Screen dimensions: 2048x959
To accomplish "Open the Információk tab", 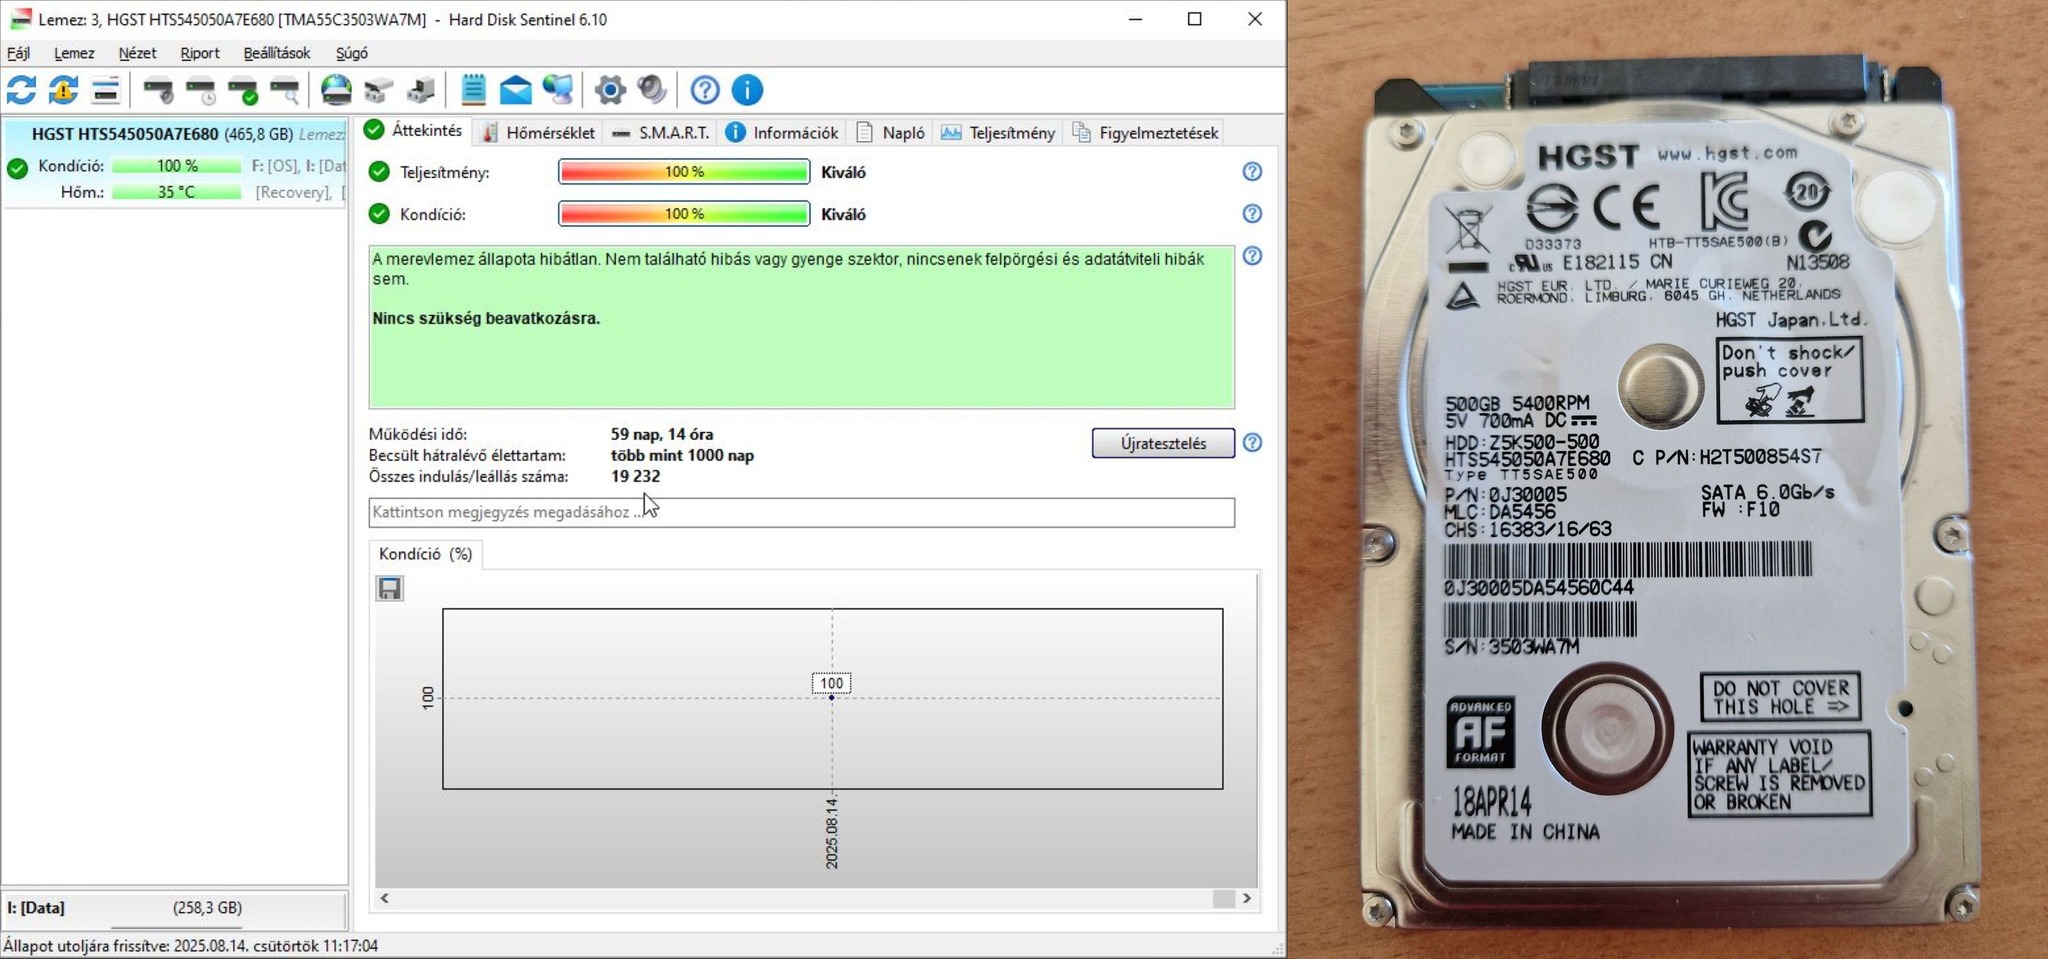I will 782,132.
